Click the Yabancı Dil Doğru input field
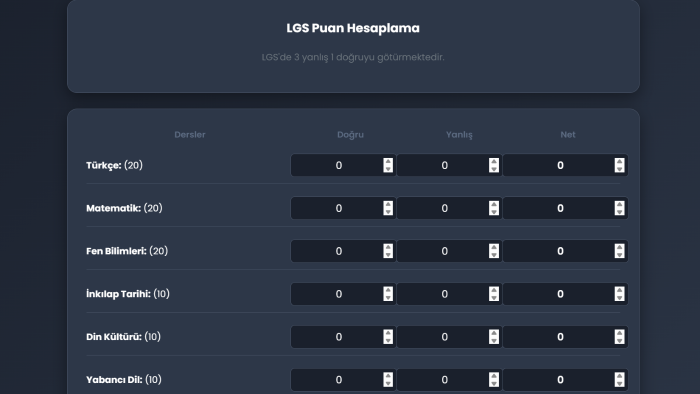Viewport: 700px width, 394px height. click(343, 379)
